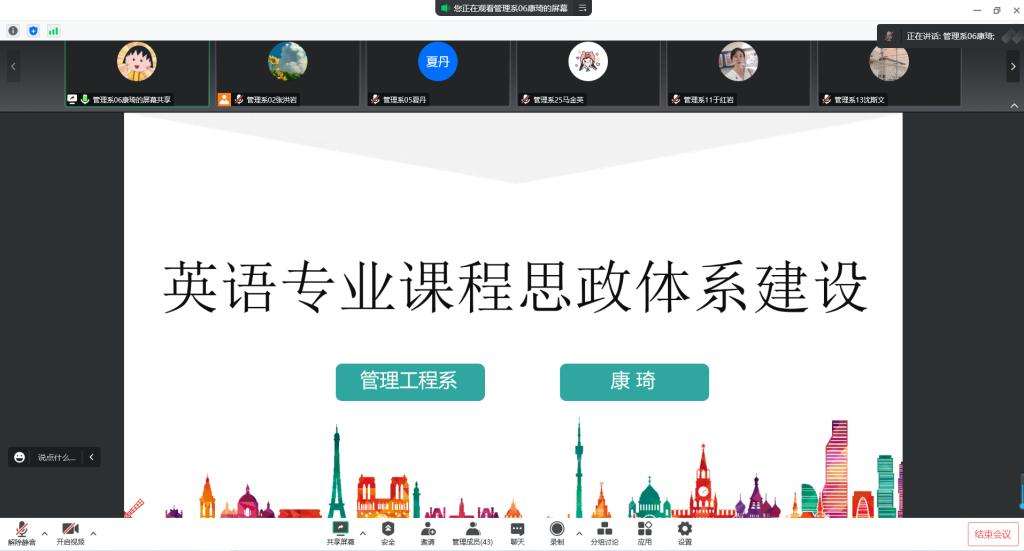Expand video options arrow beside 开启视频
This screenshot has width=1024, height=551.
pyautogui.click(x=93, y=533)
